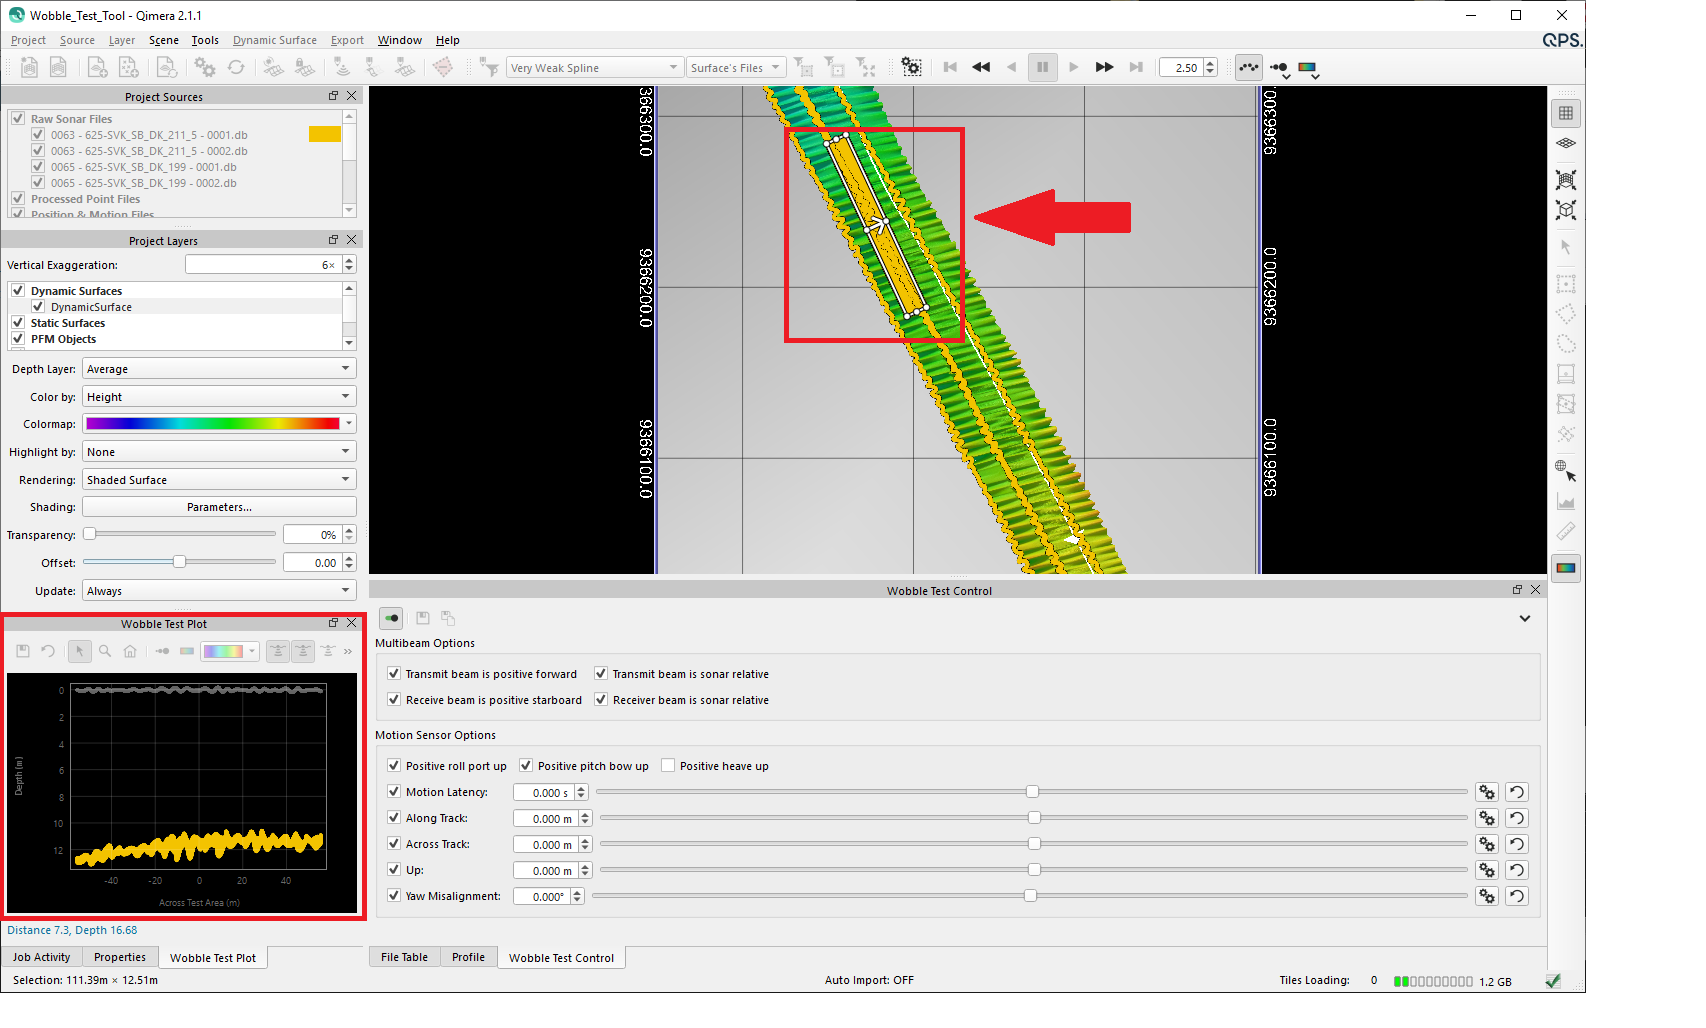Select the 2D grid view icon in right sidebar
Image resolution: width=1706 pixels, height=1028 pixels.
tap(1566, 113)
